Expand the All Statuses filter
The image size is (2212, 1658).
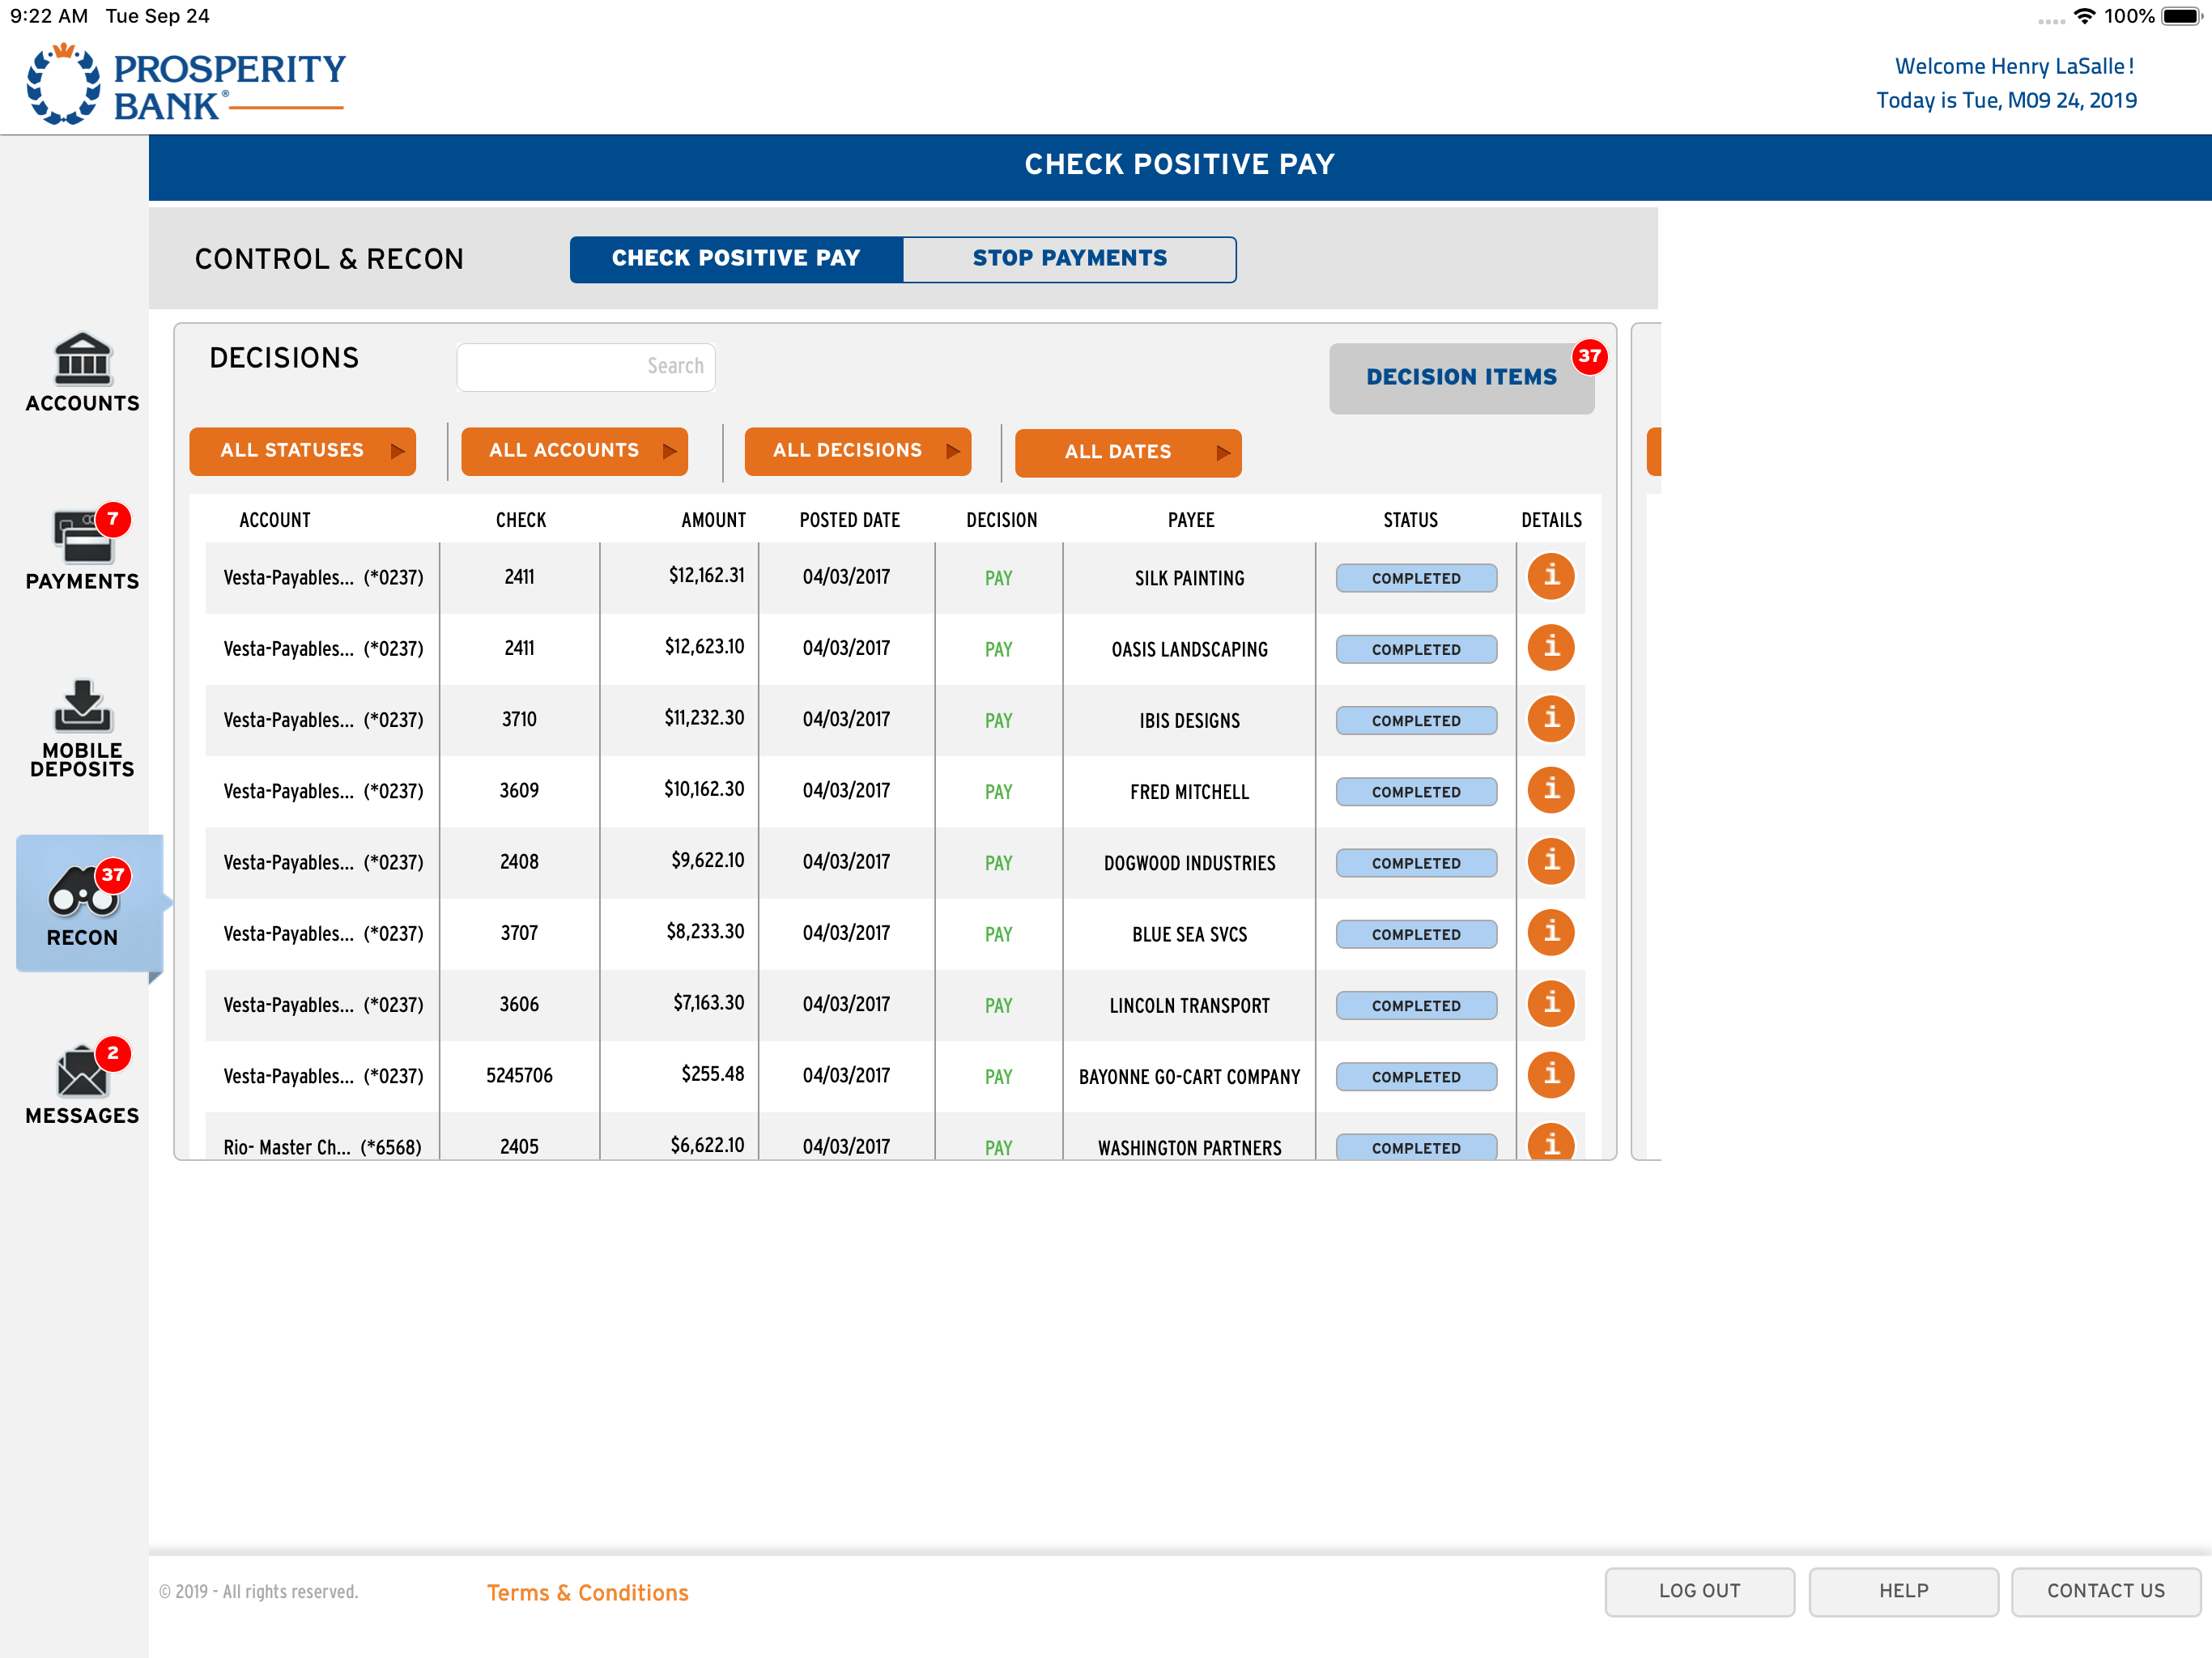click(302, 451)
